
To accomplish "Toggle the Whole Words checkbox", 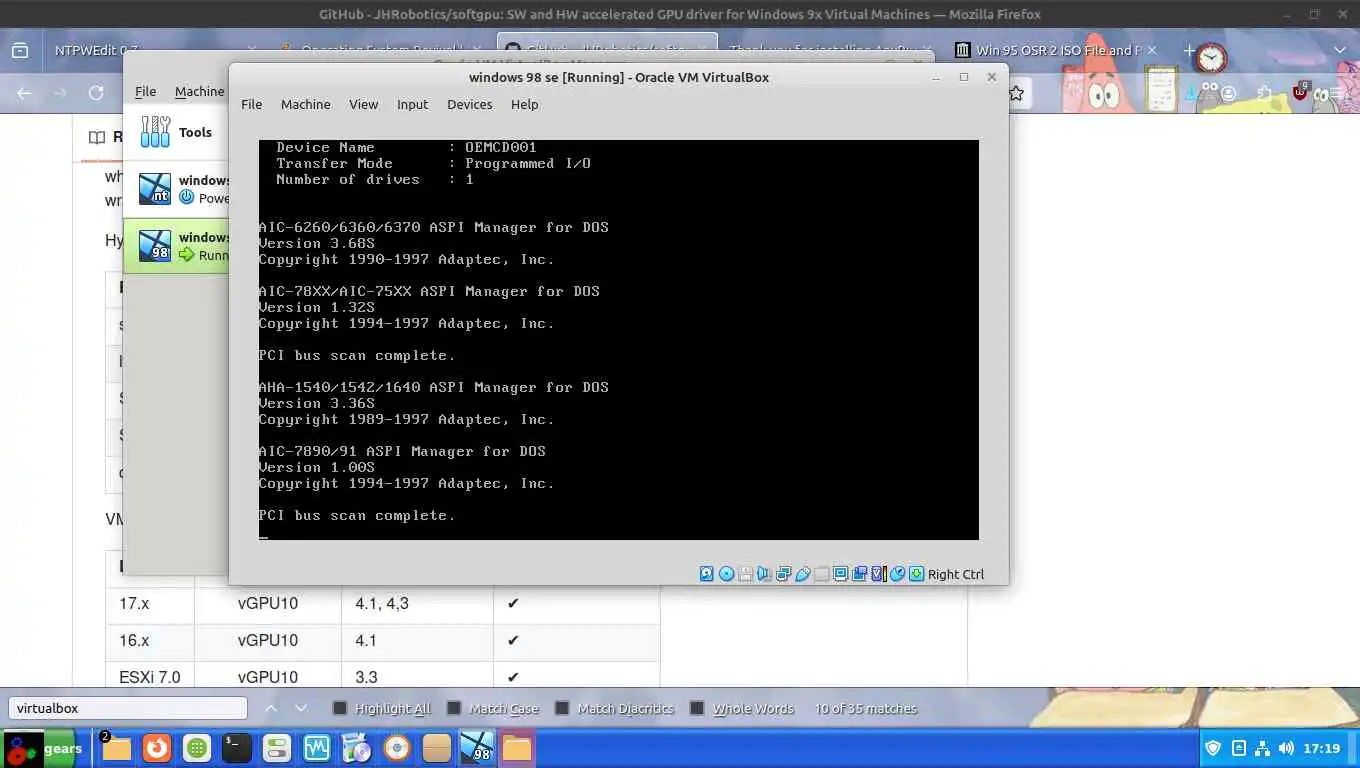I will point(697,708).
